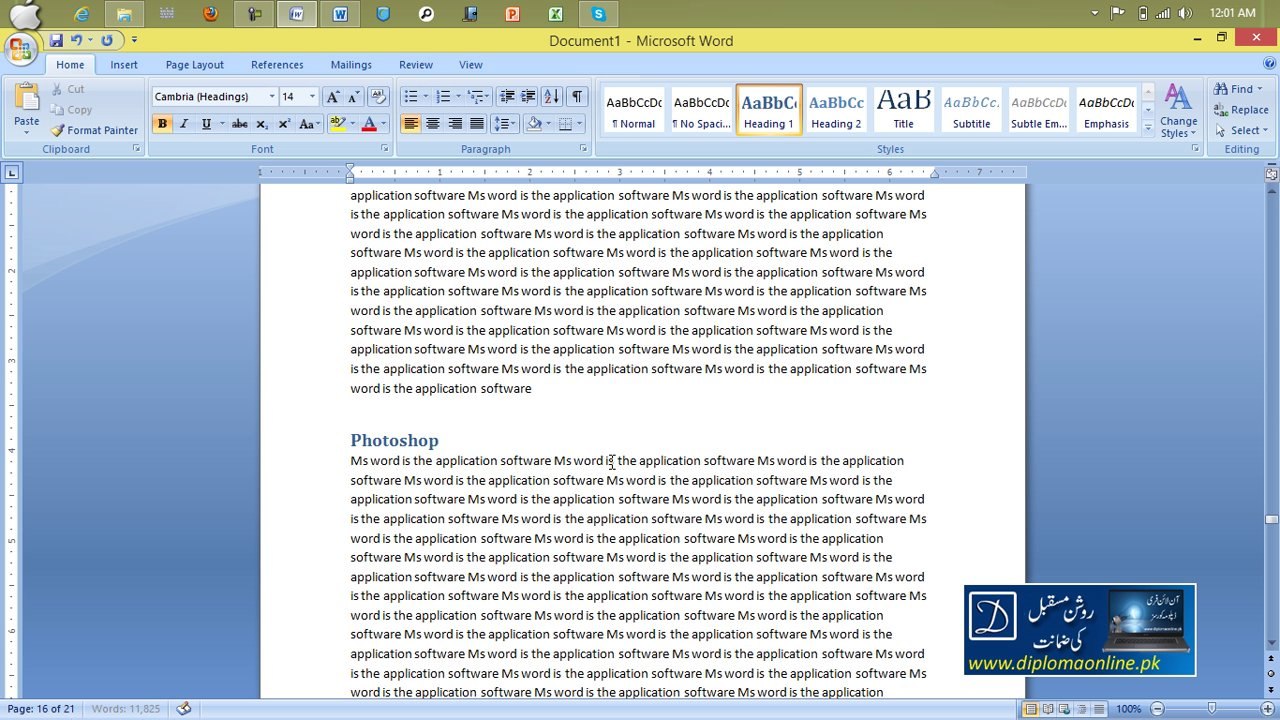1280x720 pixels.
Task: Open the Review tab
Action: tap(416, 65)
